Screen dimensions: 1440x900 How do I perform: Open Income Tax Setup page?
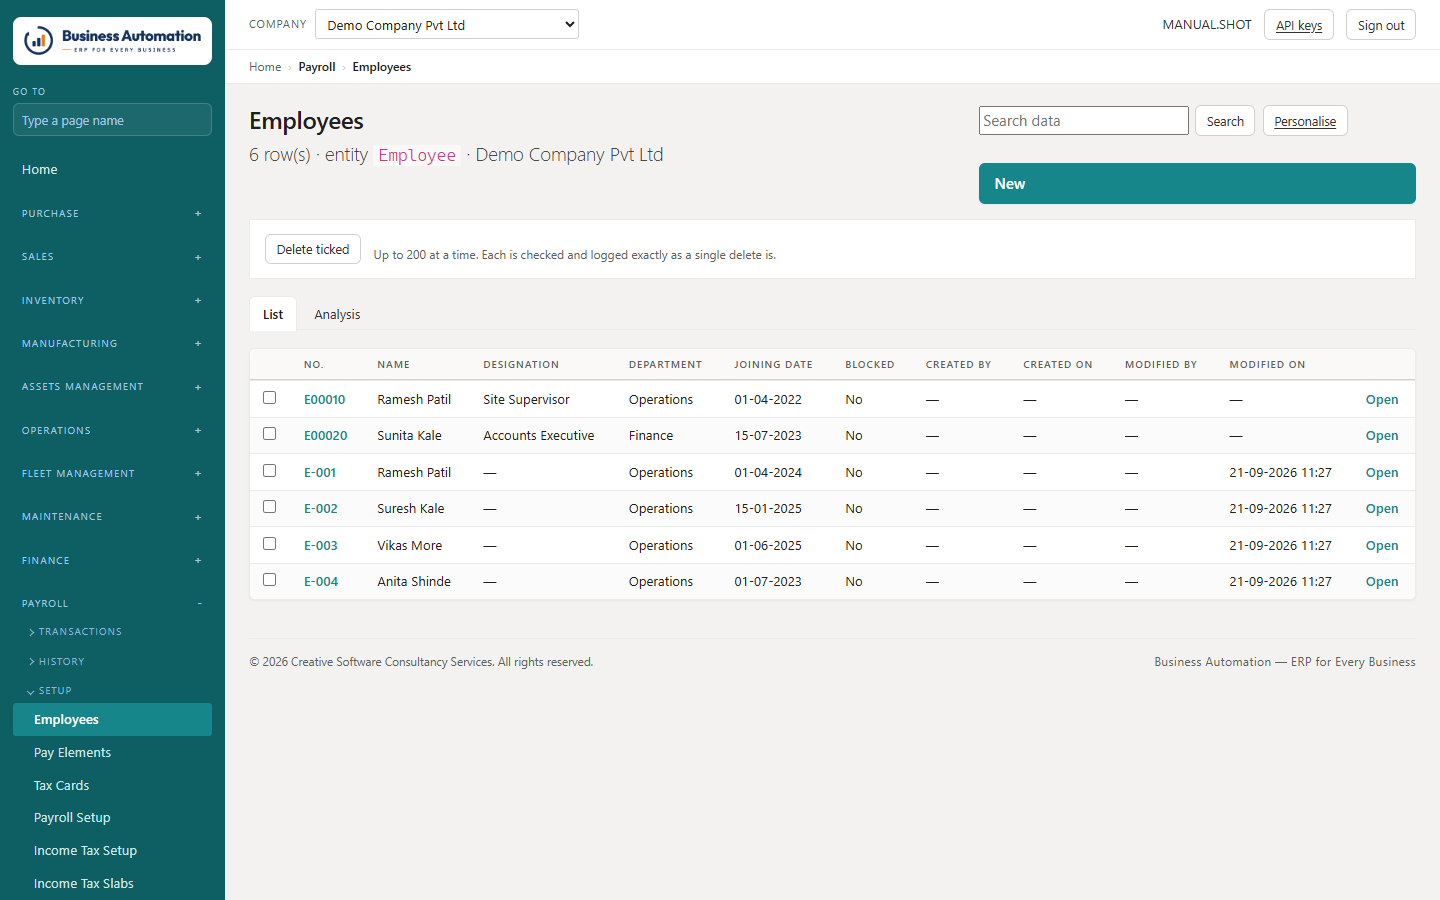[112, 851]
